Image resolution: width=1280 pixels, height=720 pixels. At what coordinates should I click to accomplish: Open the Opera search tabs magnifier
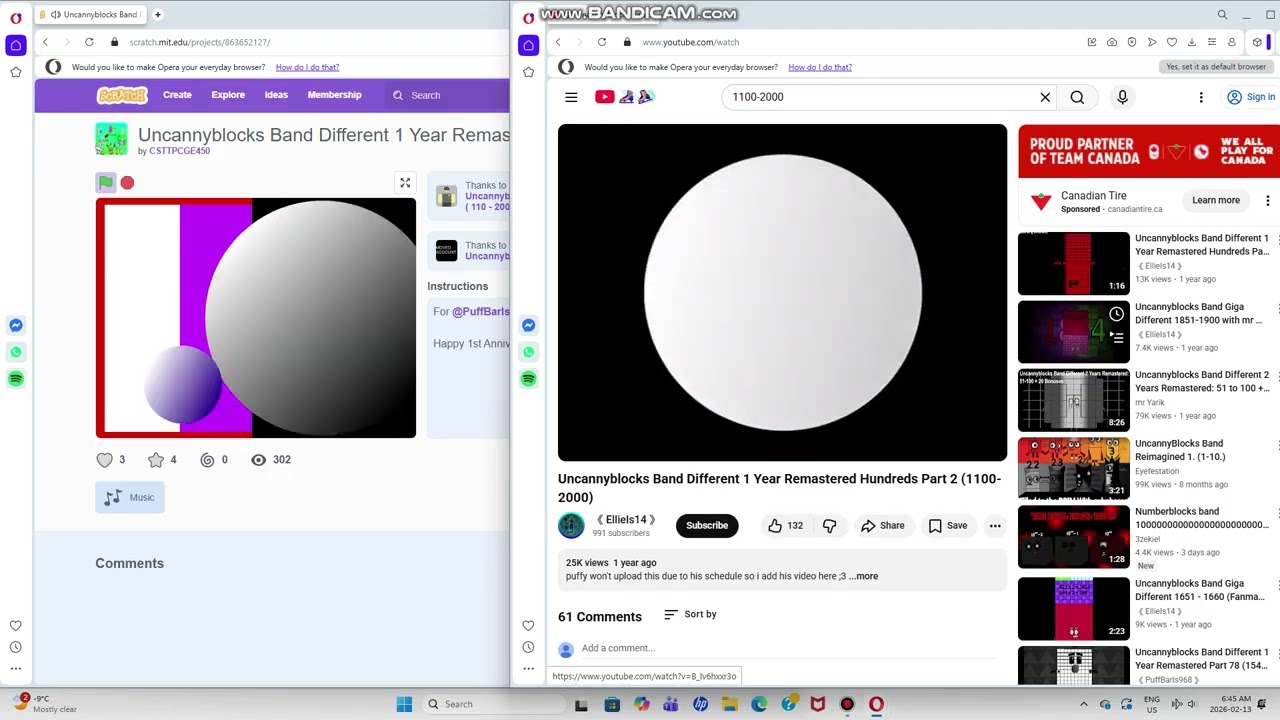tap(1222, 15)
